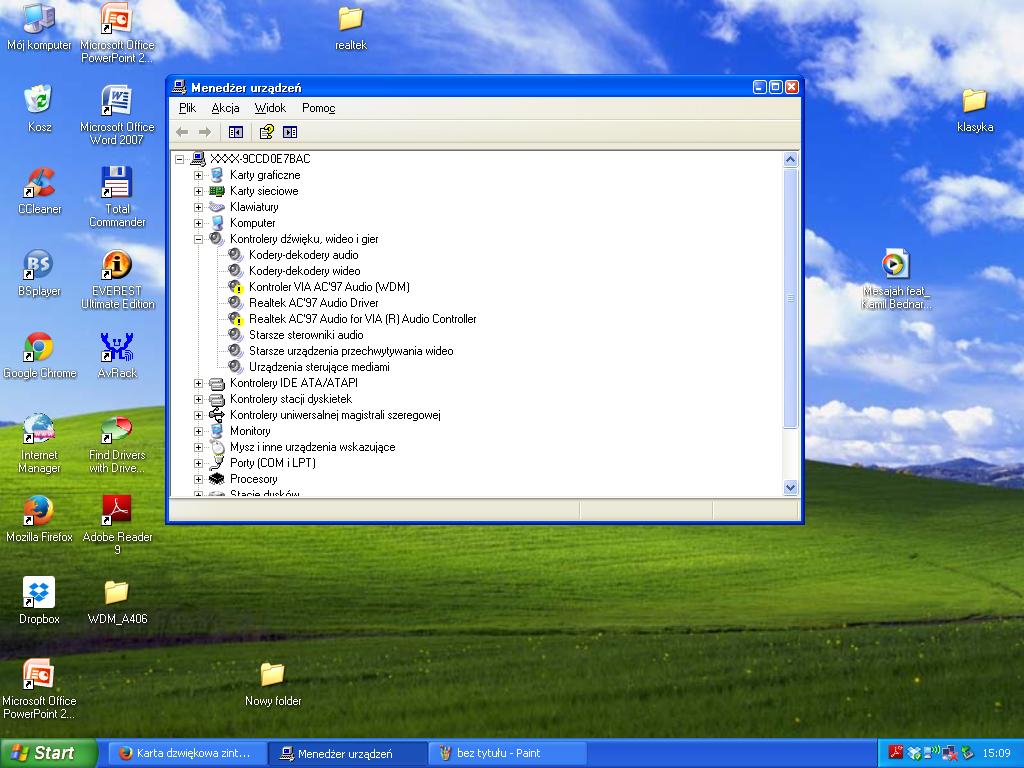
Task: Expand Komputer node
Action: click(x=199, y=223)
